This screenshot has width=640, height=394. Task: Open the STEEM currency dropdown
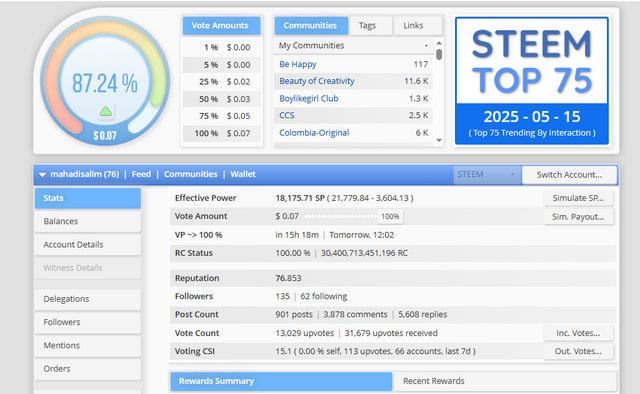tap(487, 175)
